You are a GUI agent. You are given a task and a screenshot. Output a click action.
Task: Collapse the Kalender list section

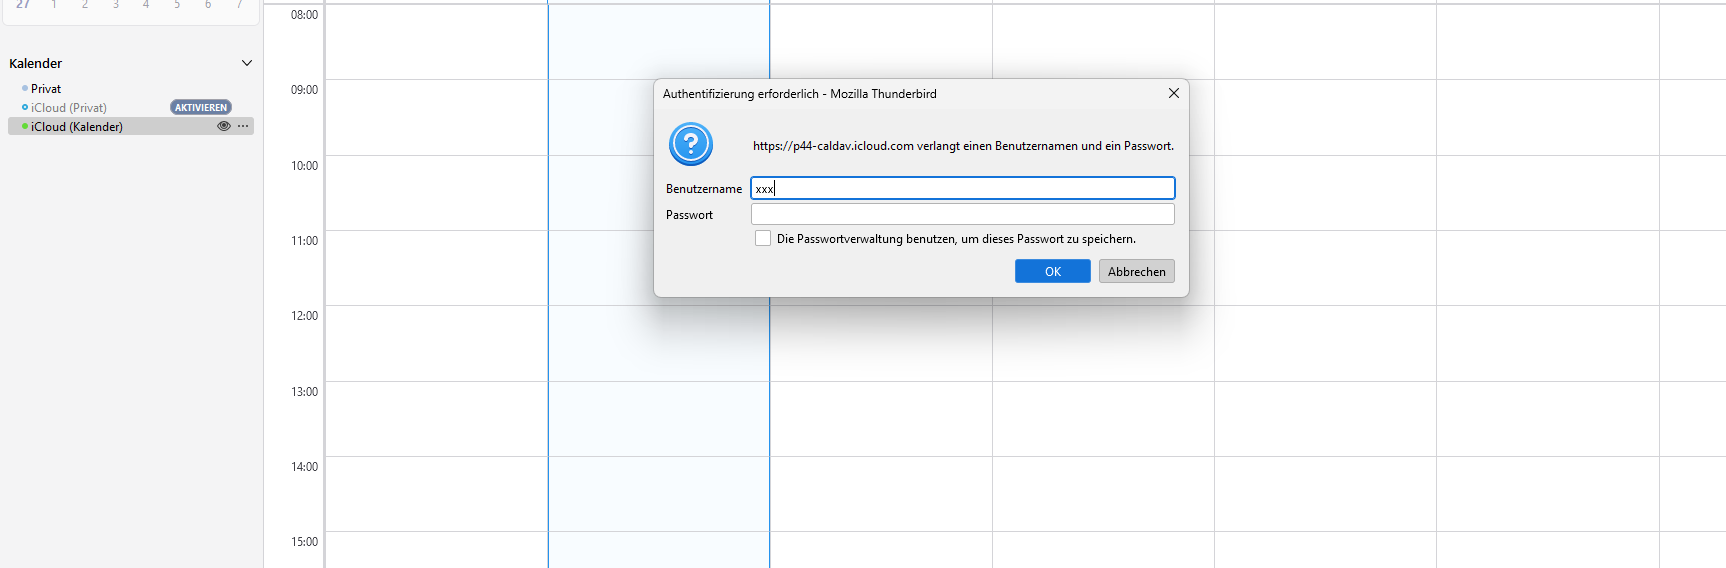(247, 63)
